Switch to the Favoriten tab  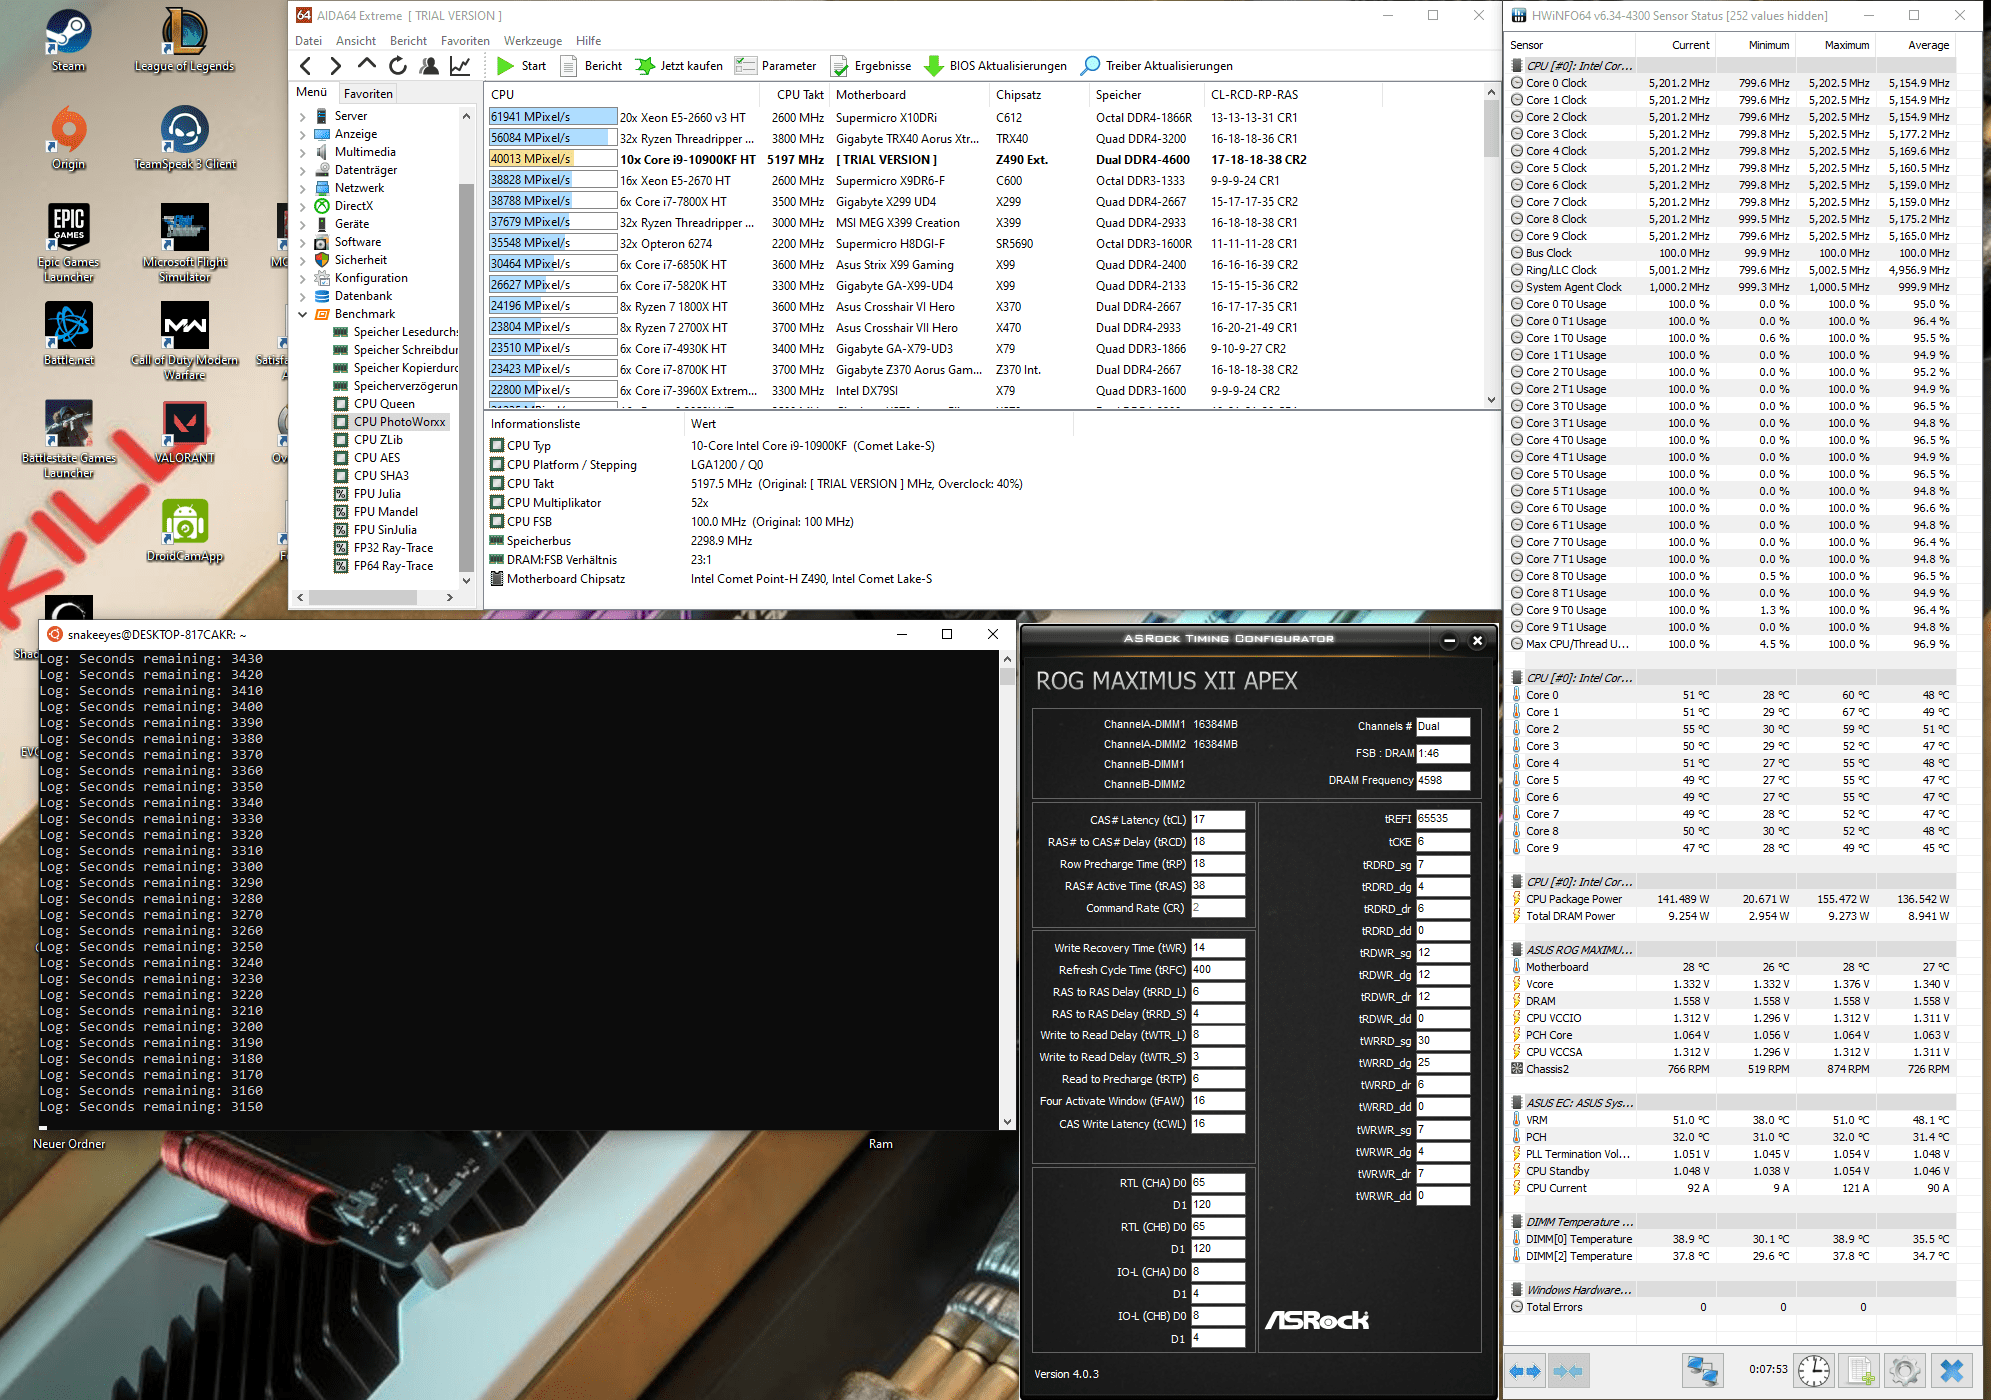tap(368, 93)
